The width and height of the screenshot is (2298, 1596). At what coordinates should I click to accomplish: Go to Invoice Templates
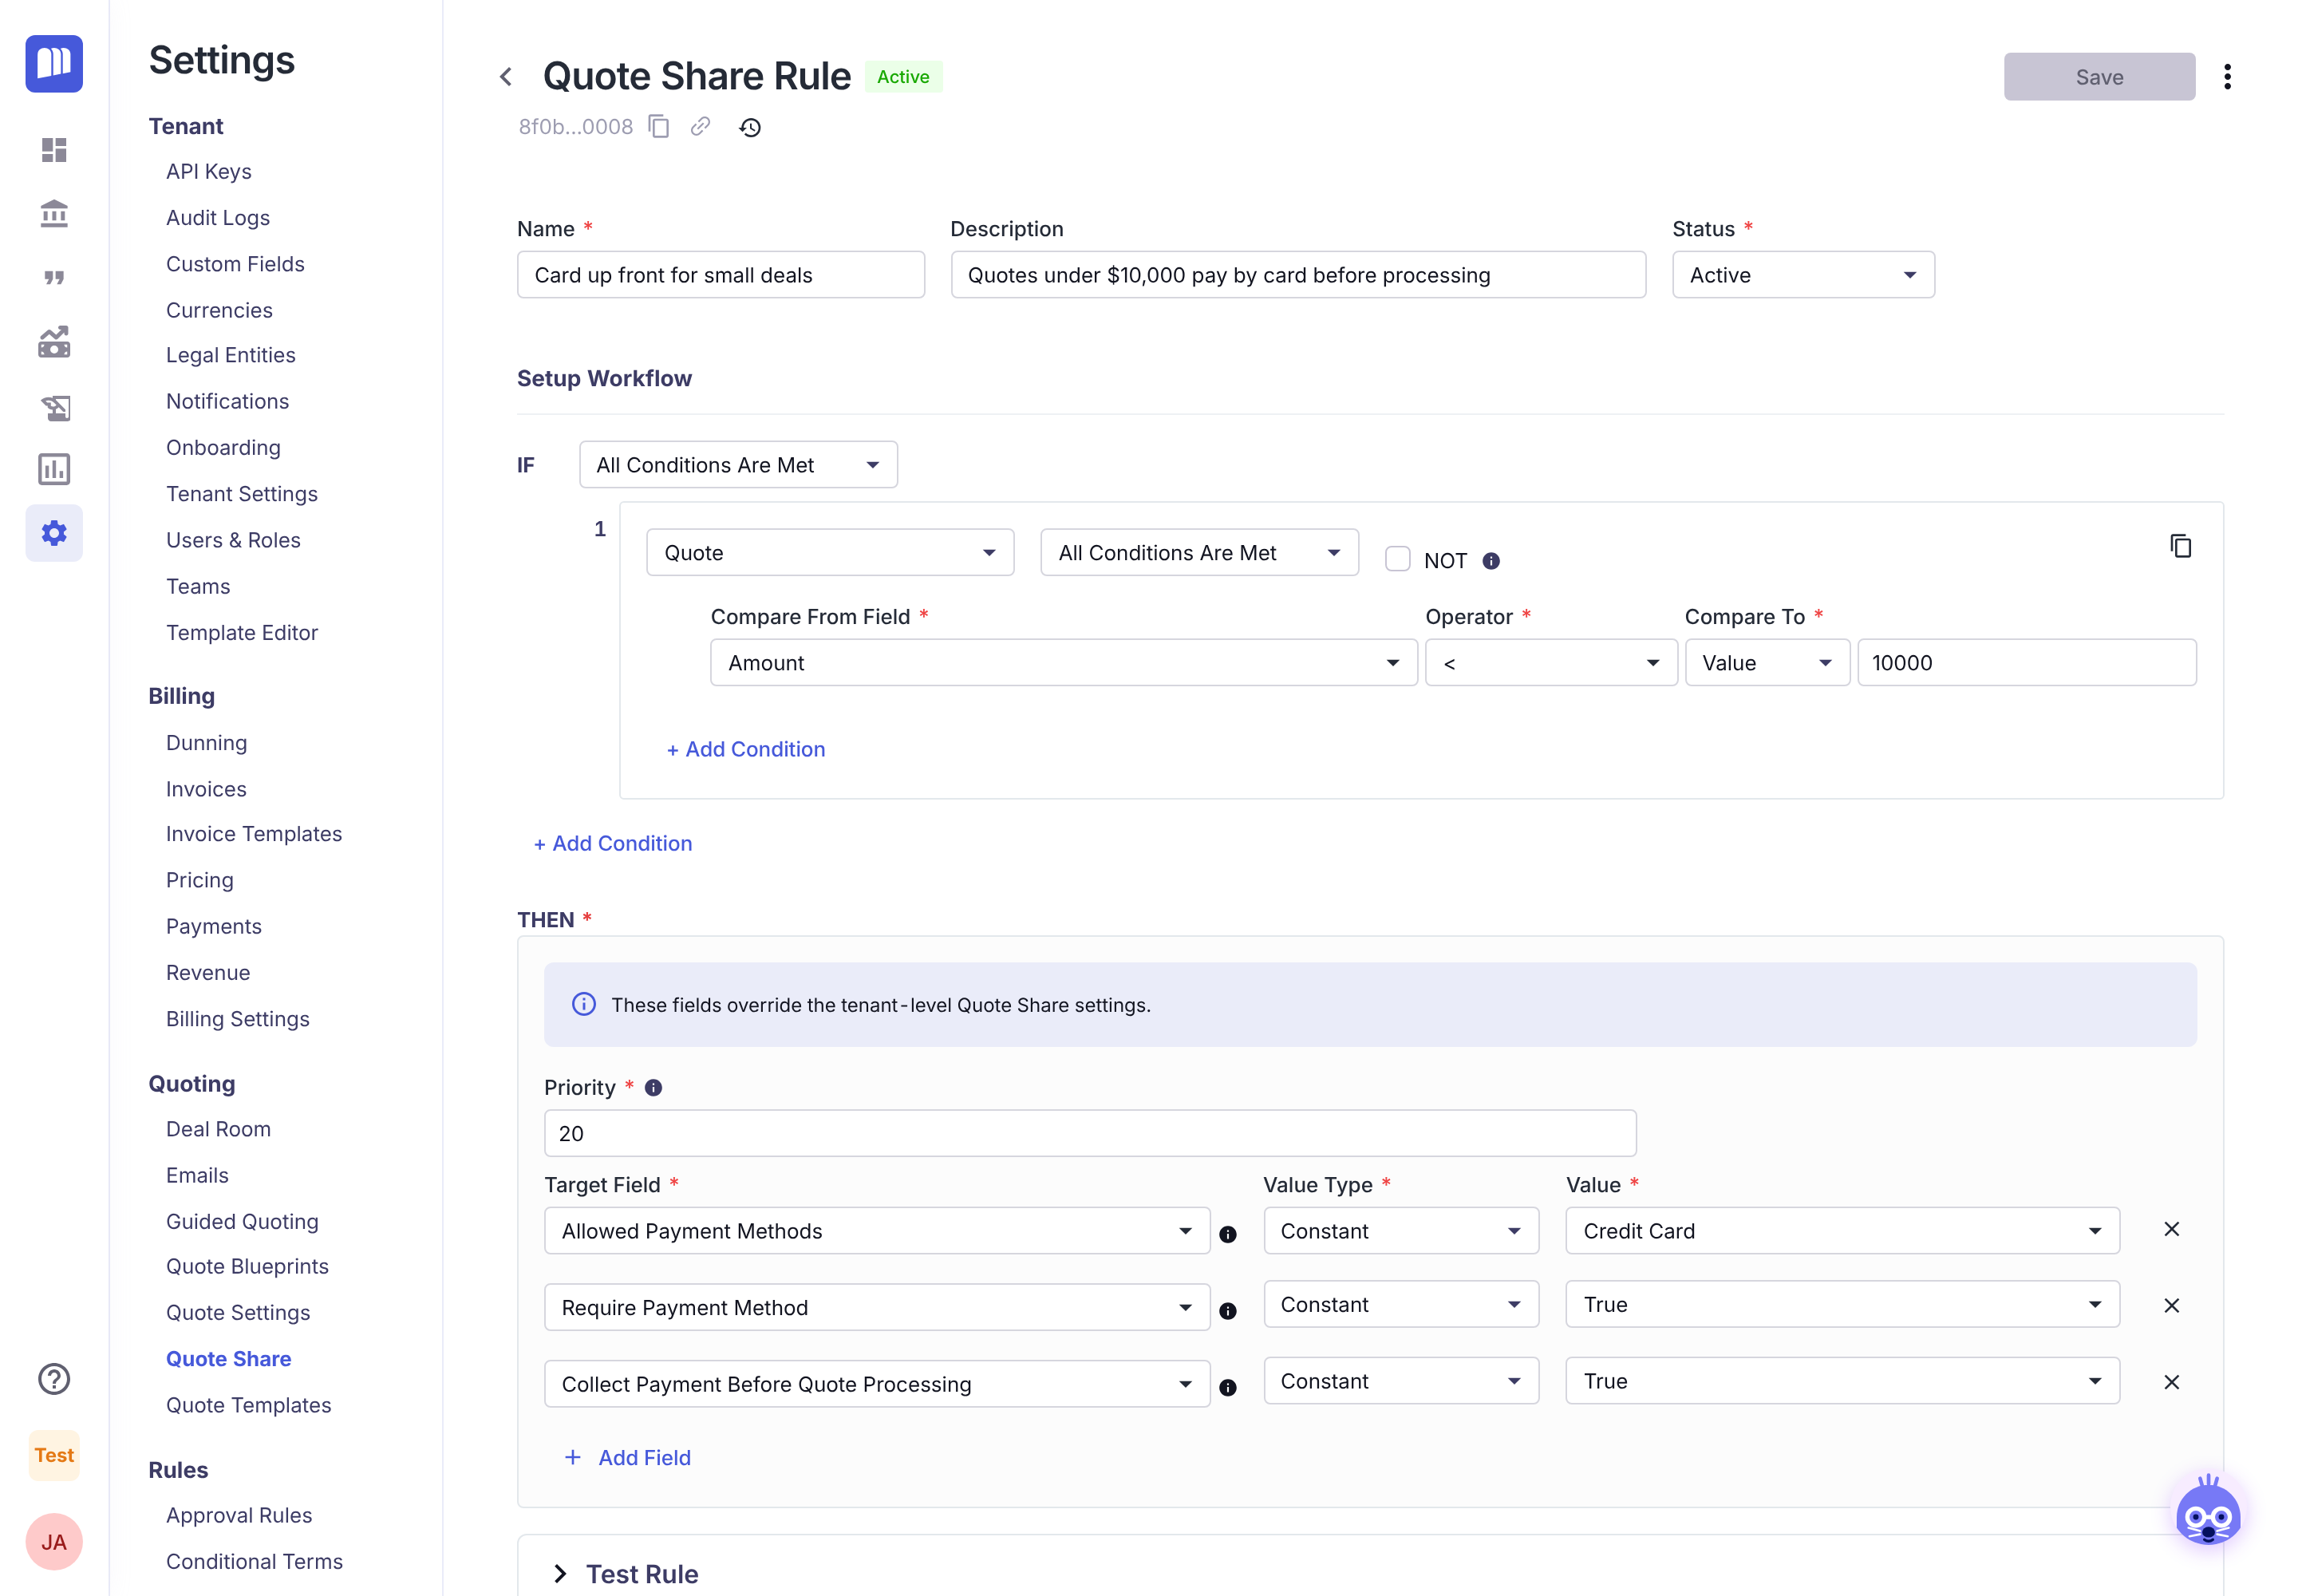click(x=254, y=834)
